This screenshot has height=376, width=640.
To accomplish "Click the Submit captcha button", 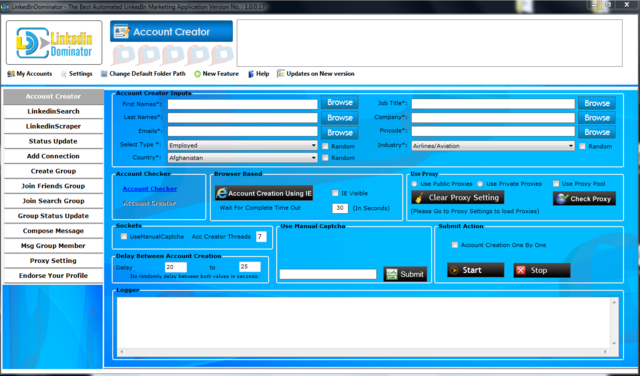I will [x=405, y=274].
